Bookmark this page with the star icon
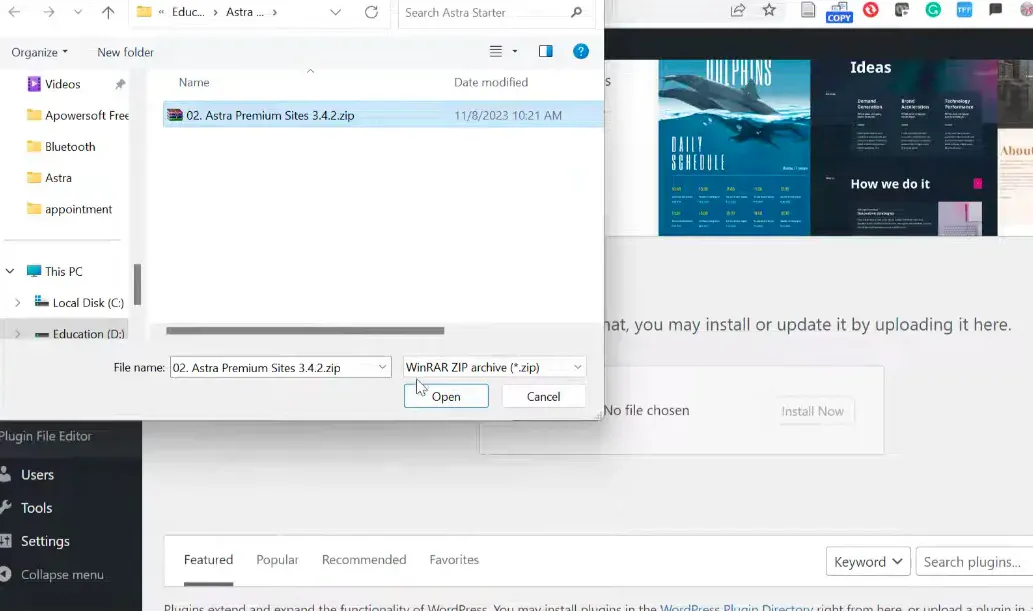 769,10
